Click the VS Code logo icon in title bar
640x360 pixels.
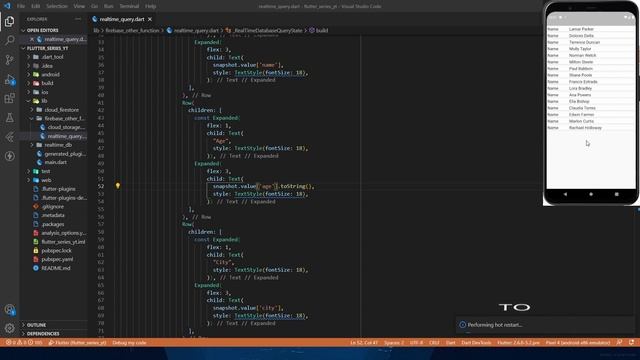(x=7, y=6)
